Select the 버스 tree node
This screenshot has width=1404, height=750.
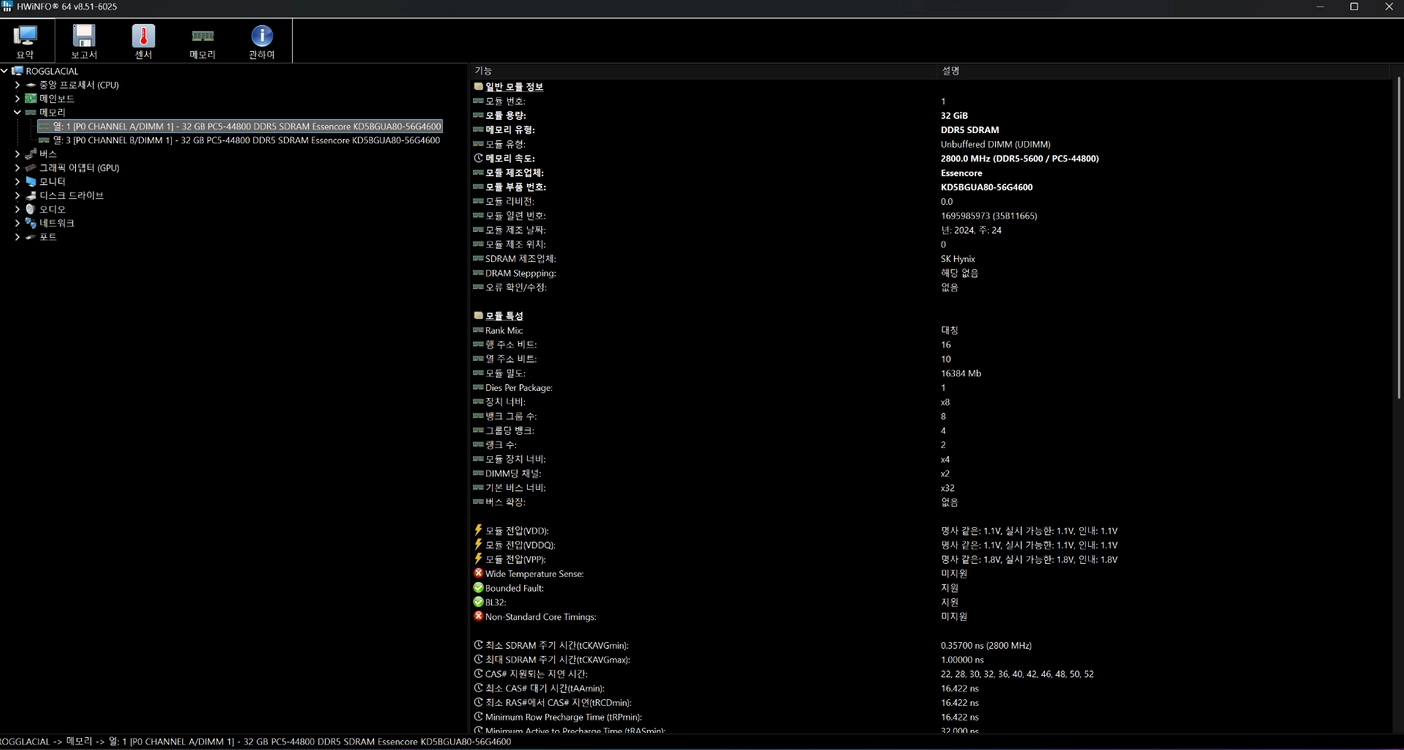coord(48,154)
